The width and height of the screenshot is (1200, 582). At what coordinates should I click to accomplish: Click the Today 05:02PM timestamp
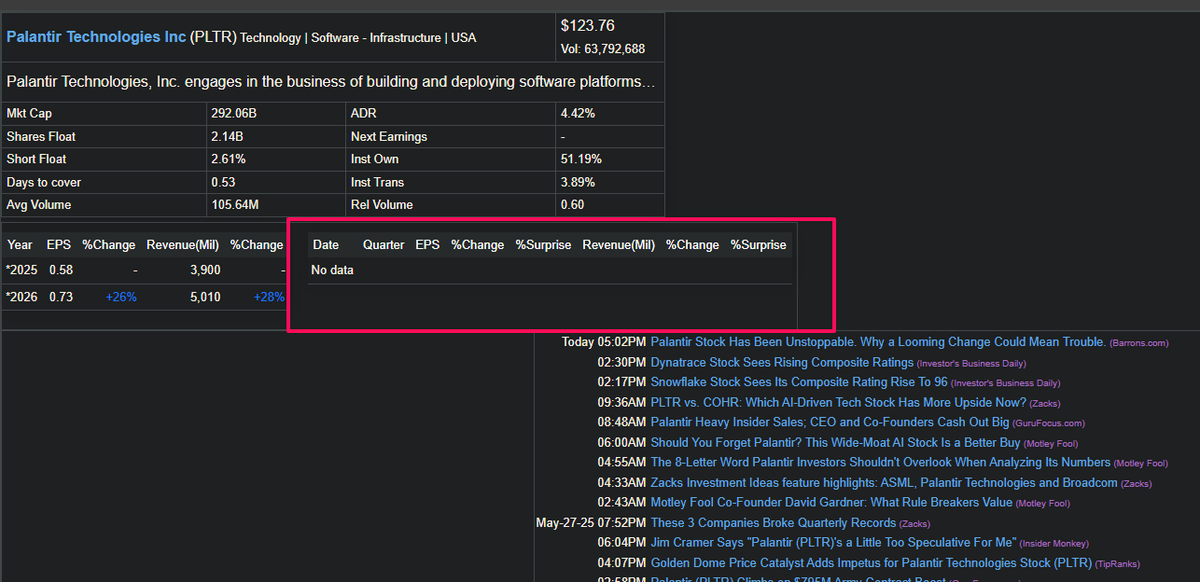[x=604, y=342]
